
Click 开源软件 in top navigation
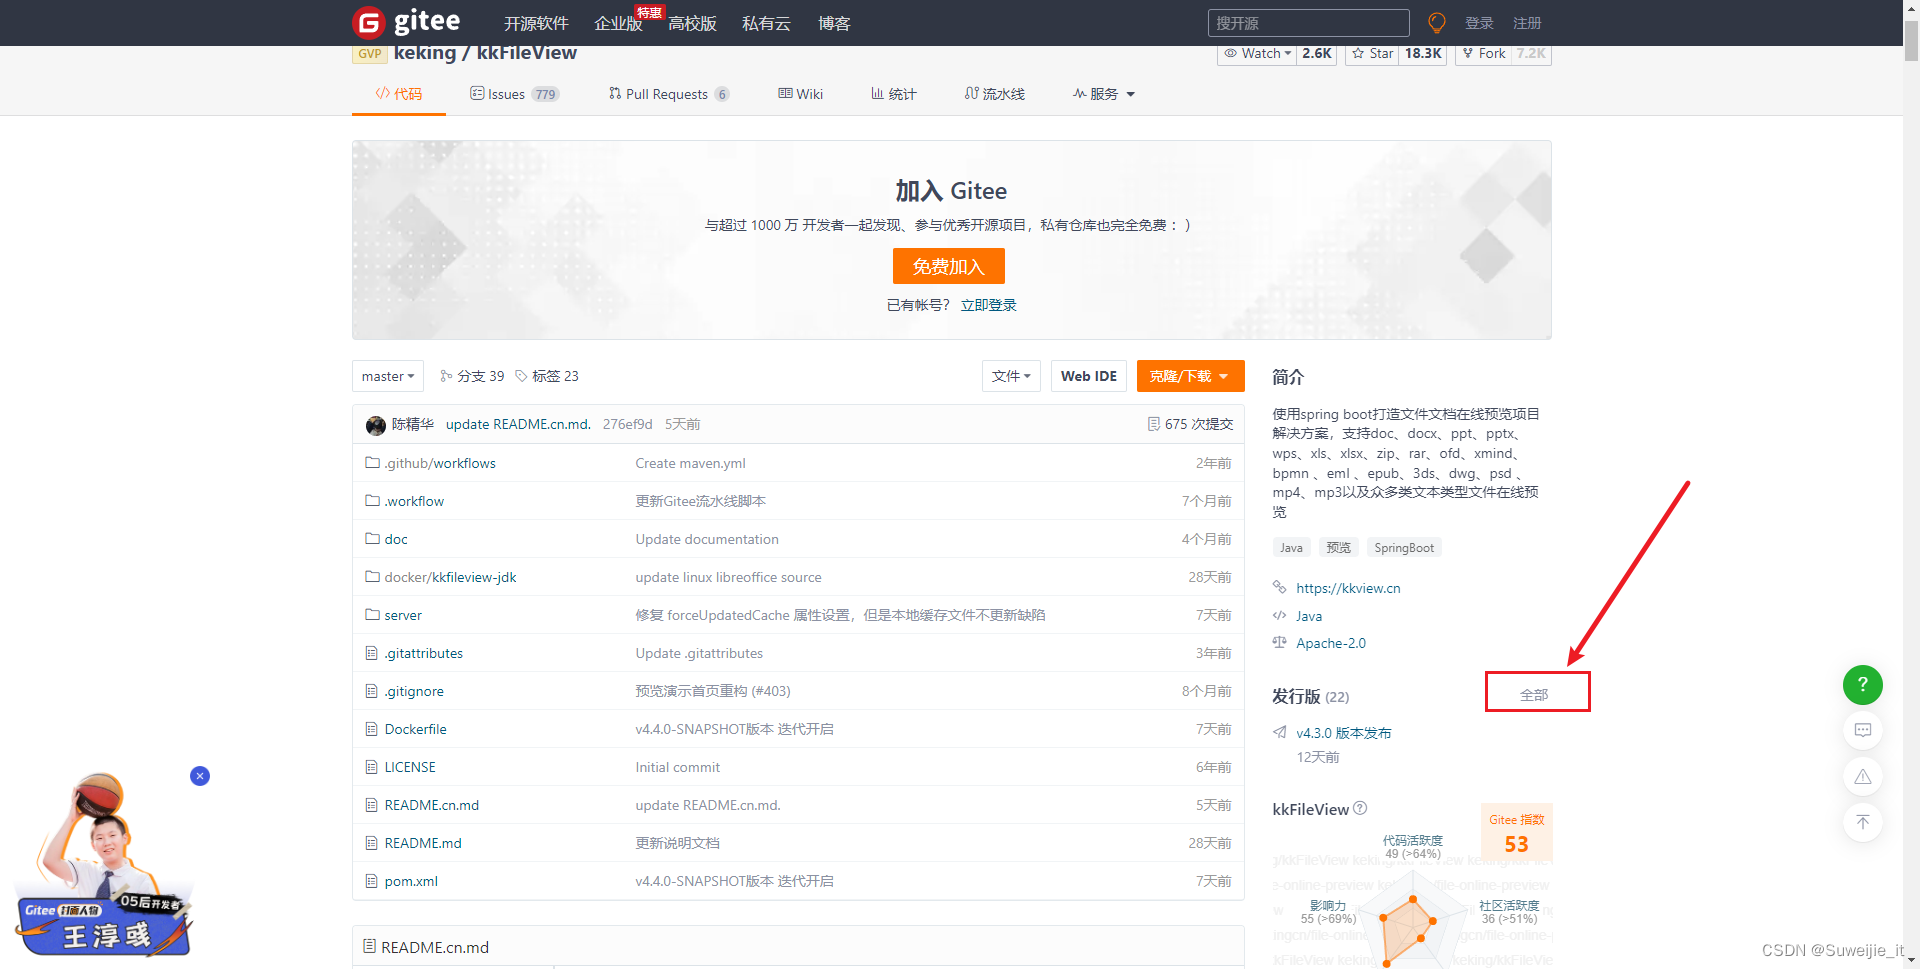point(536,23)
